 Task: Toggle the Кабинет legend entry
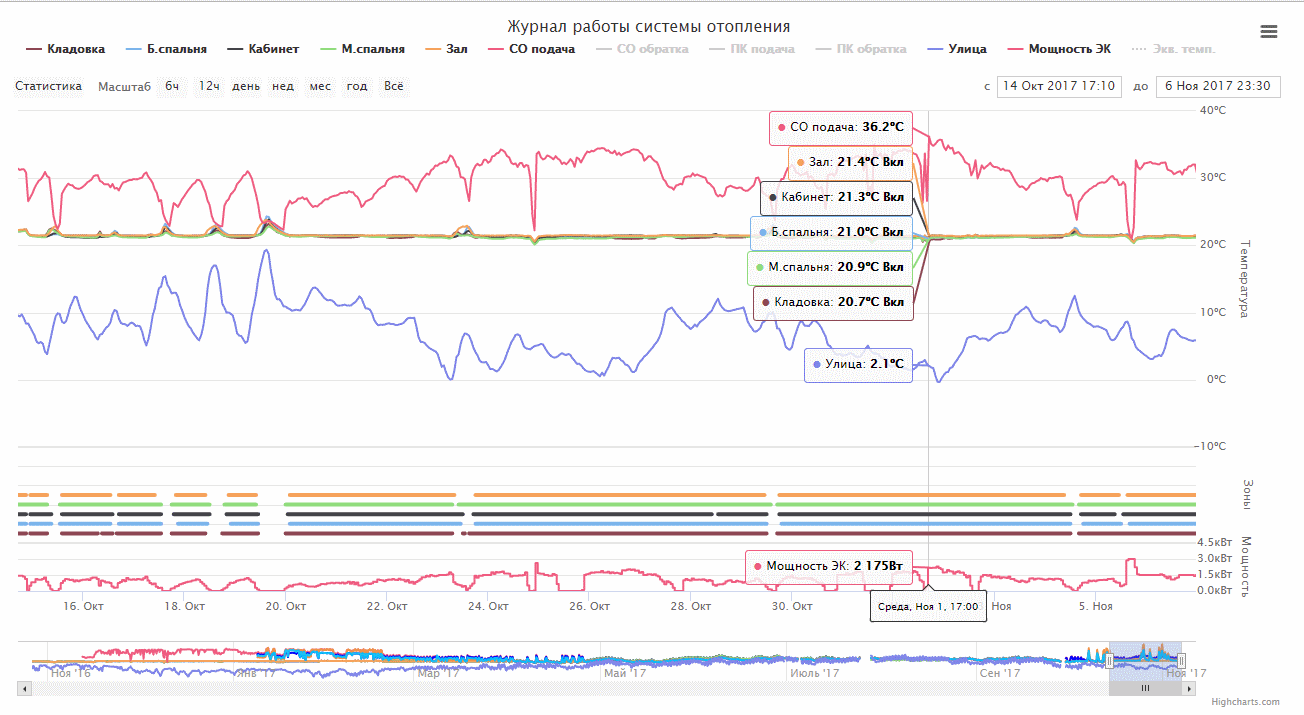click(x=263, y=49)
